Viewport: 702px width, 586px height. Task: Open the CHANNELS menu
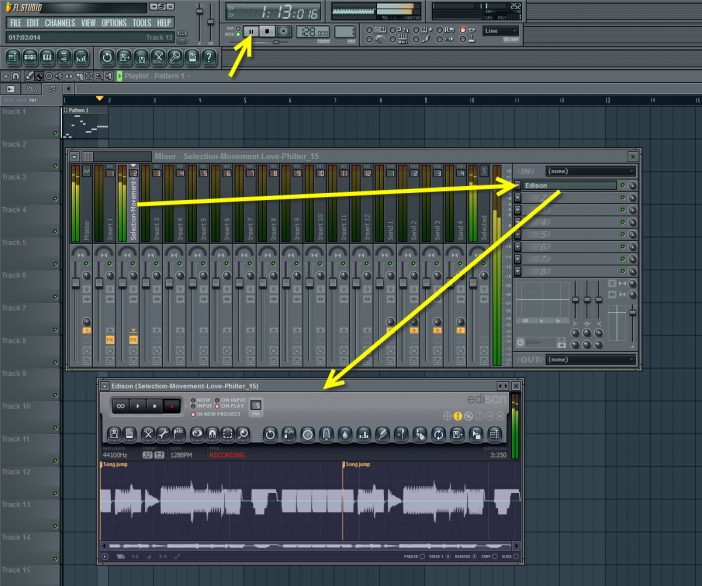(x=60, y=23)
